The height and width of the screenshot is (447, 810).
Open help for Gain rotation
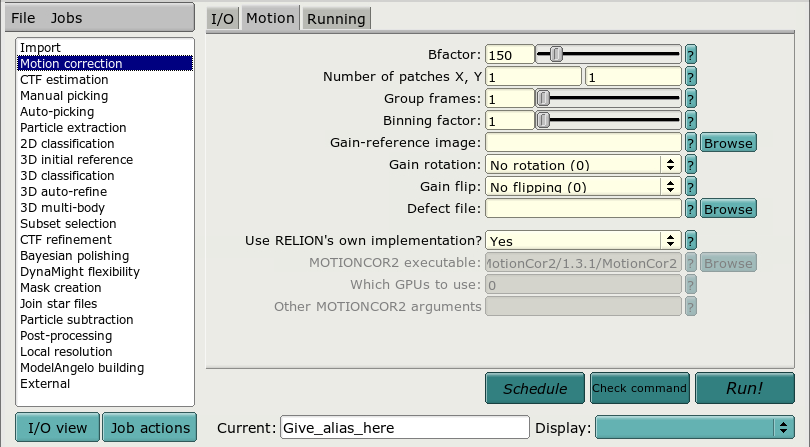[x=691, y=165]
